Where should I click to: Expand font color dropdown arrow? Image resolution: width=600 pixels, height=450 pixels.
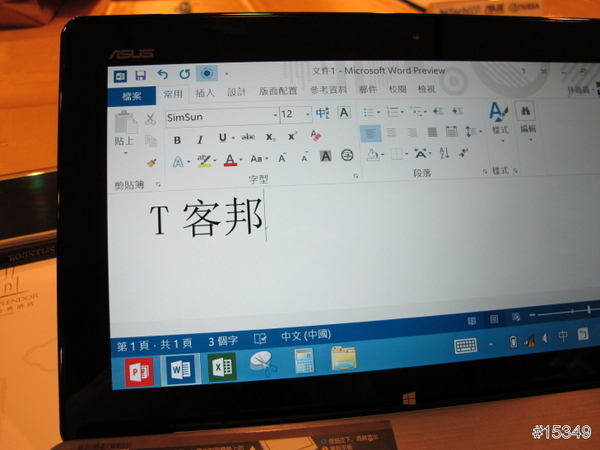pos(241,159)
